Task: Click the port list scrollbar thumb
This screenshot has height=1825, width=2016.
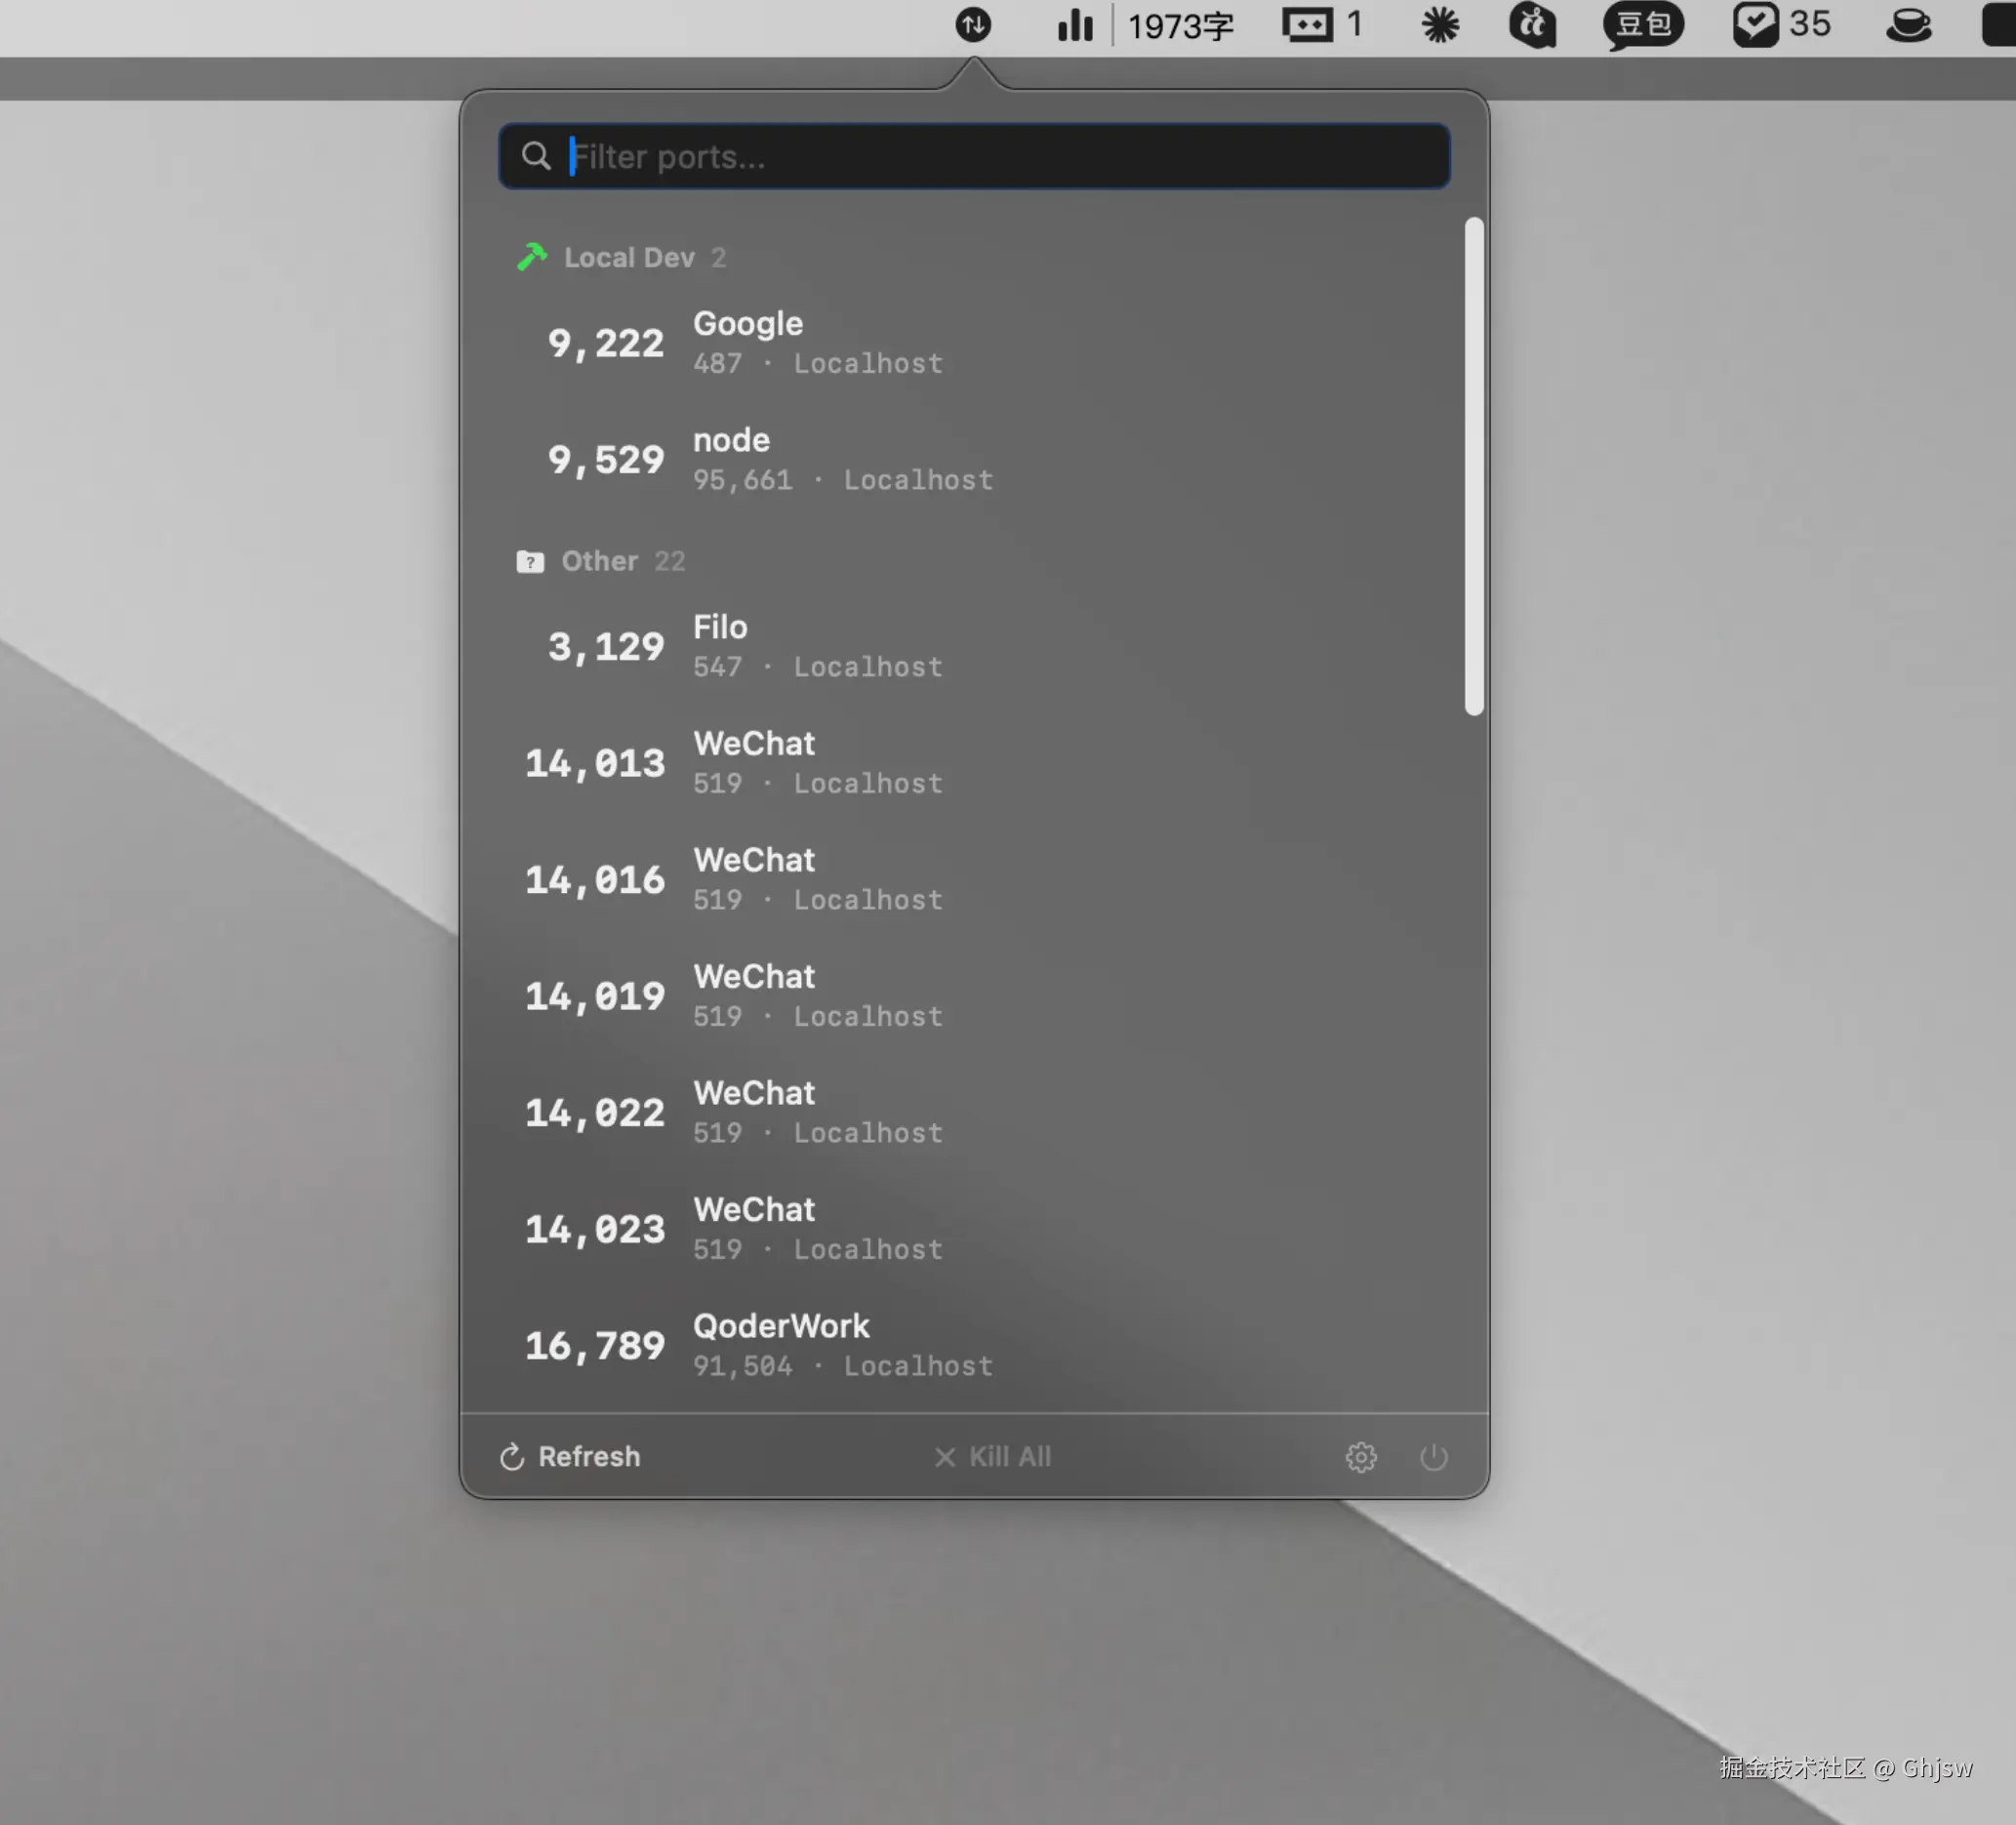Action: click(x=1473, y=466)
